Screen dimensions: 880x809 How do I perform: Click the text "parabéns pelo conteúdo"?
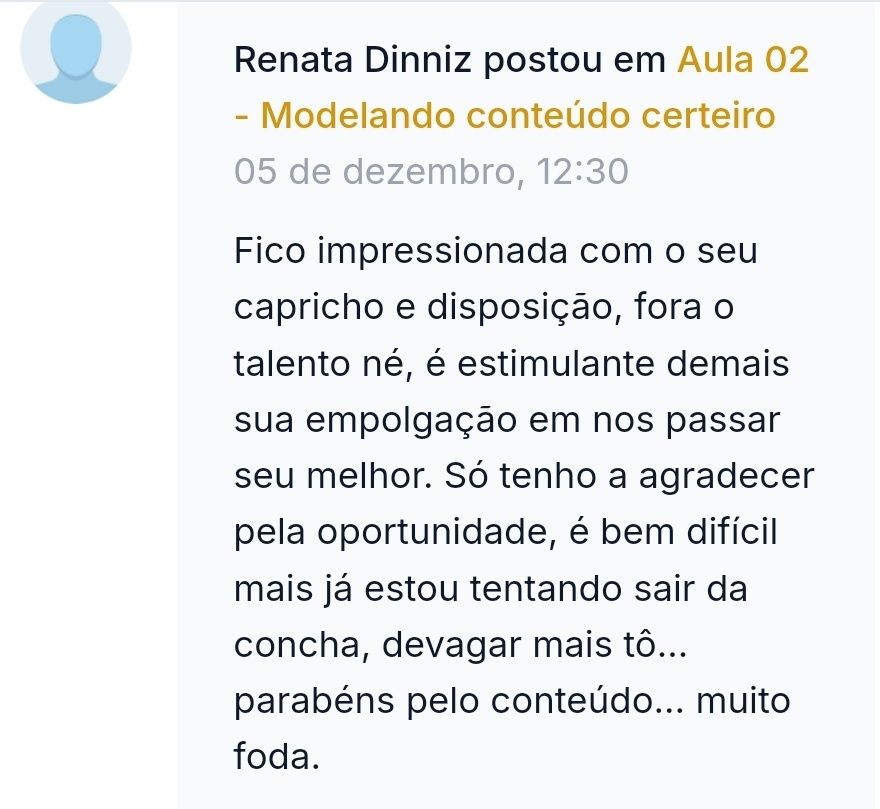pyautogui.click(x=445, y=700)
